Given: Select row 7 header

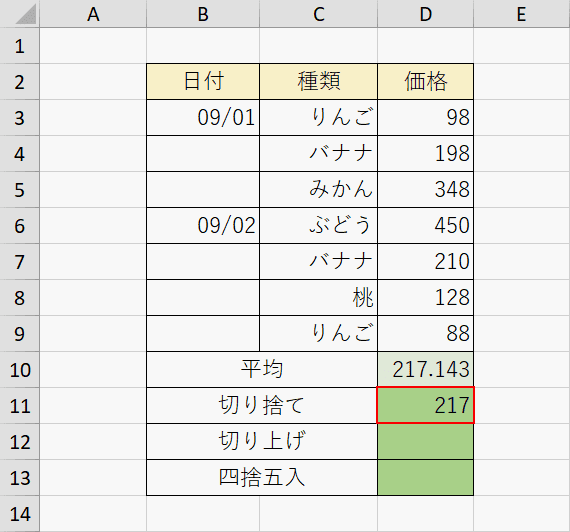Looking at the screenshot, I should point(20,262).
